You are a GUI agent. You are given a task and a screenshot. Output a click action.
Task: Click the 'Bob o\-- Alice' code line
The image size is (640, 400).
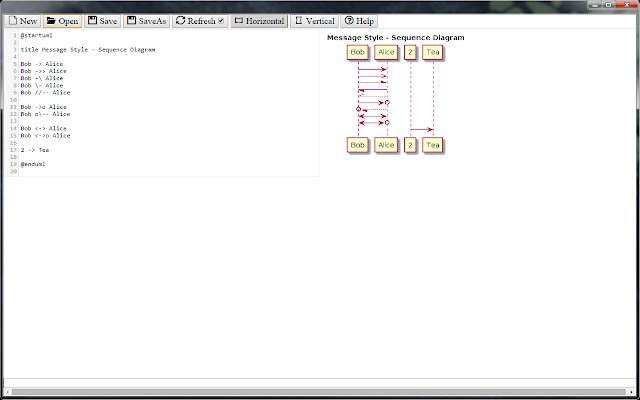[45, 114]
